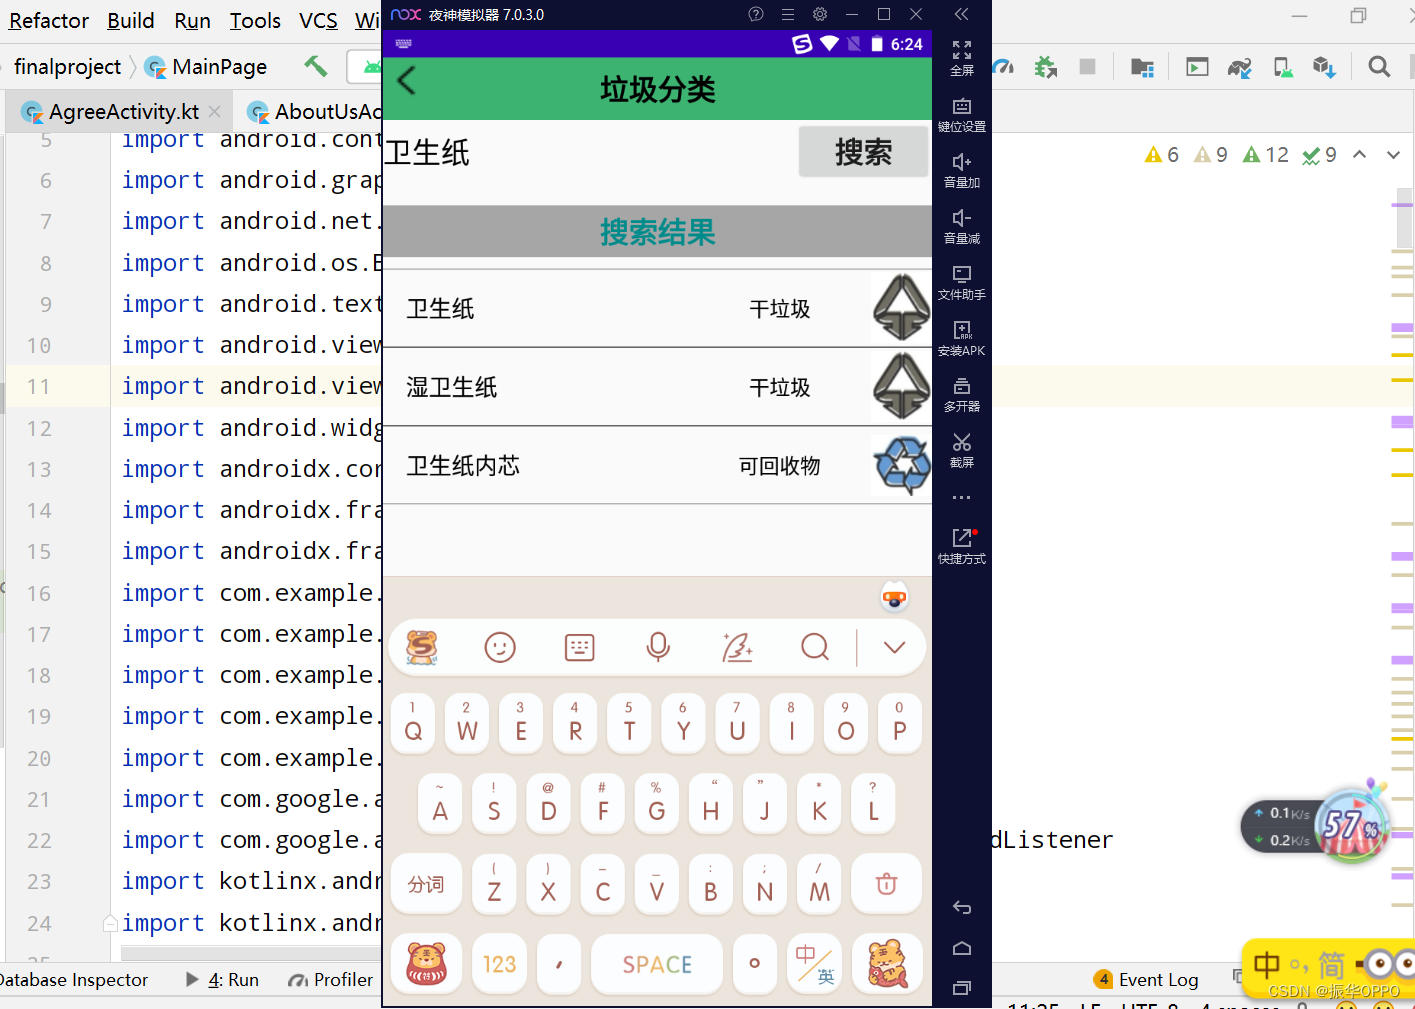
Task: Click the Search Everywhere magnifier in Android Studio
Action: coord(1379,66)
